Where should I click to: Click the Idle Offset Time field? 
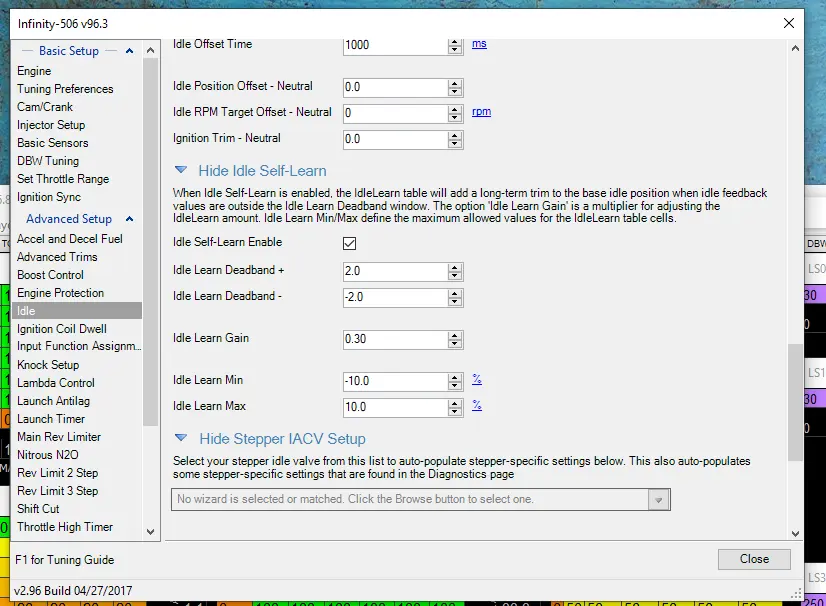tap(396, 45)
